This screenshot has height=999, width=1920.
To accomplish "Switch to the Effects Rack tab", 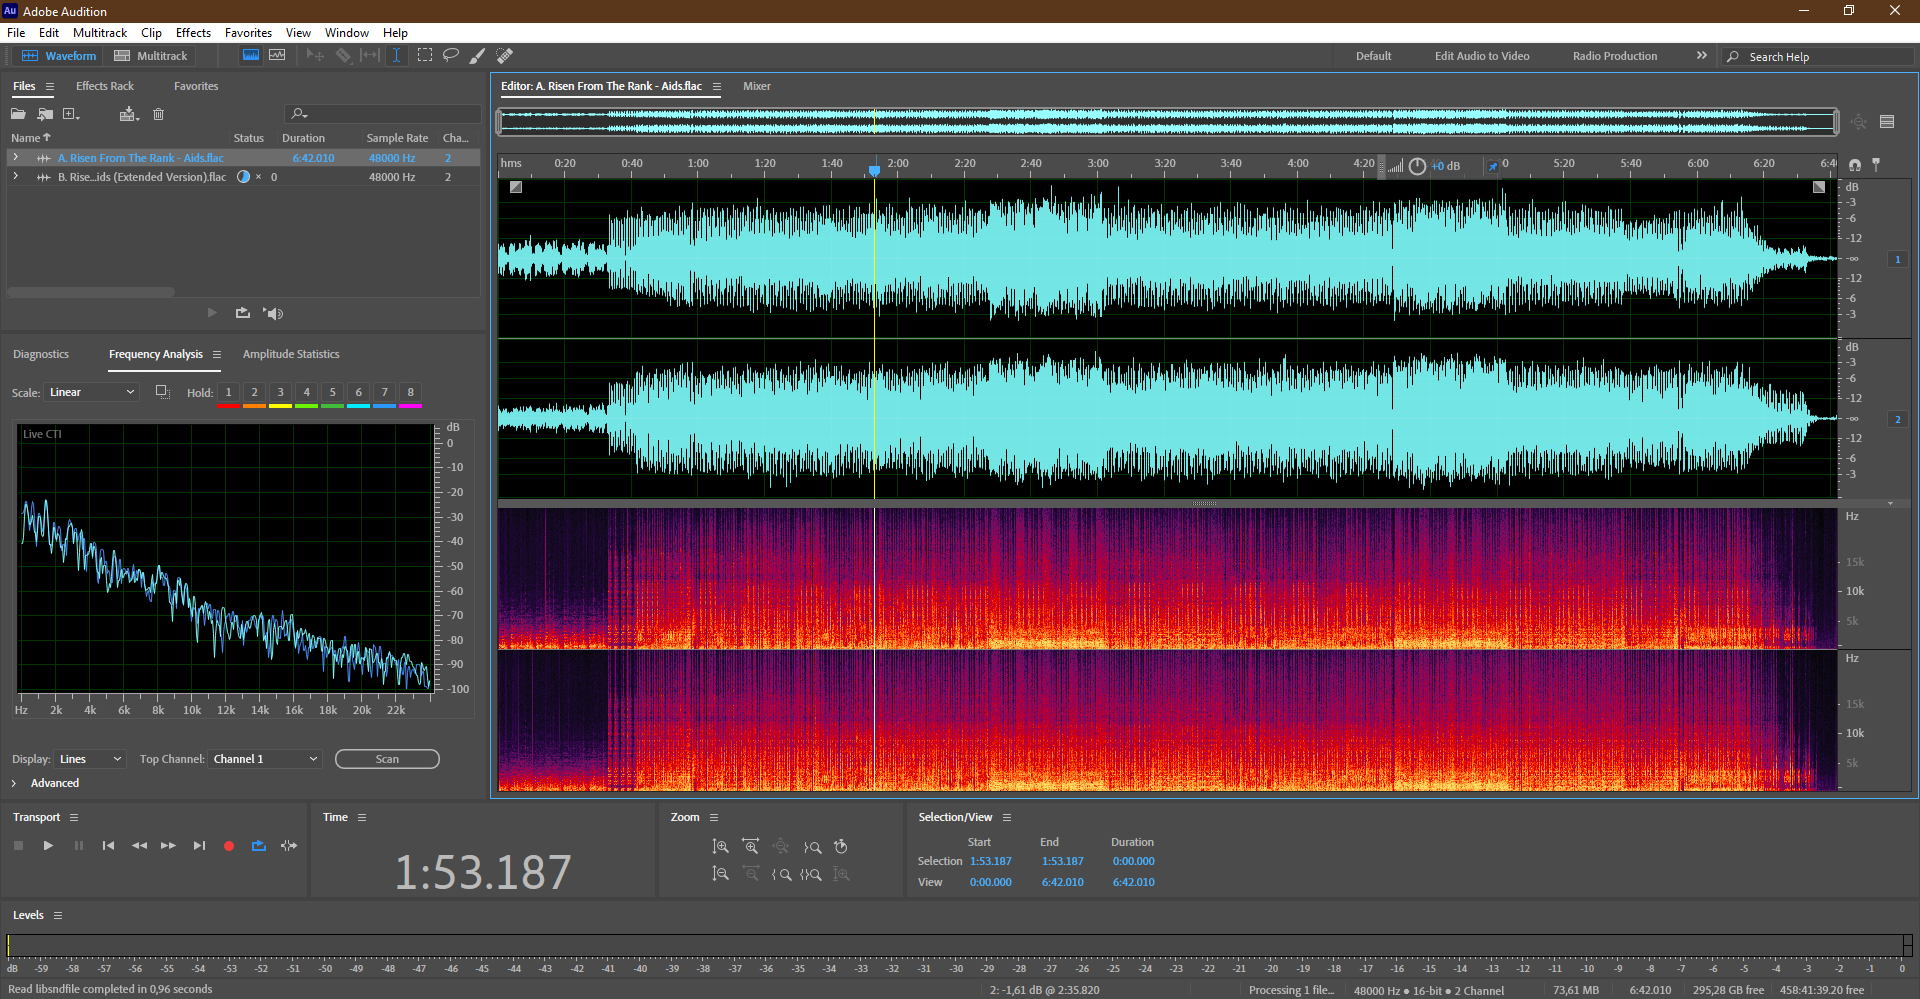I will (x=105, y=86).
